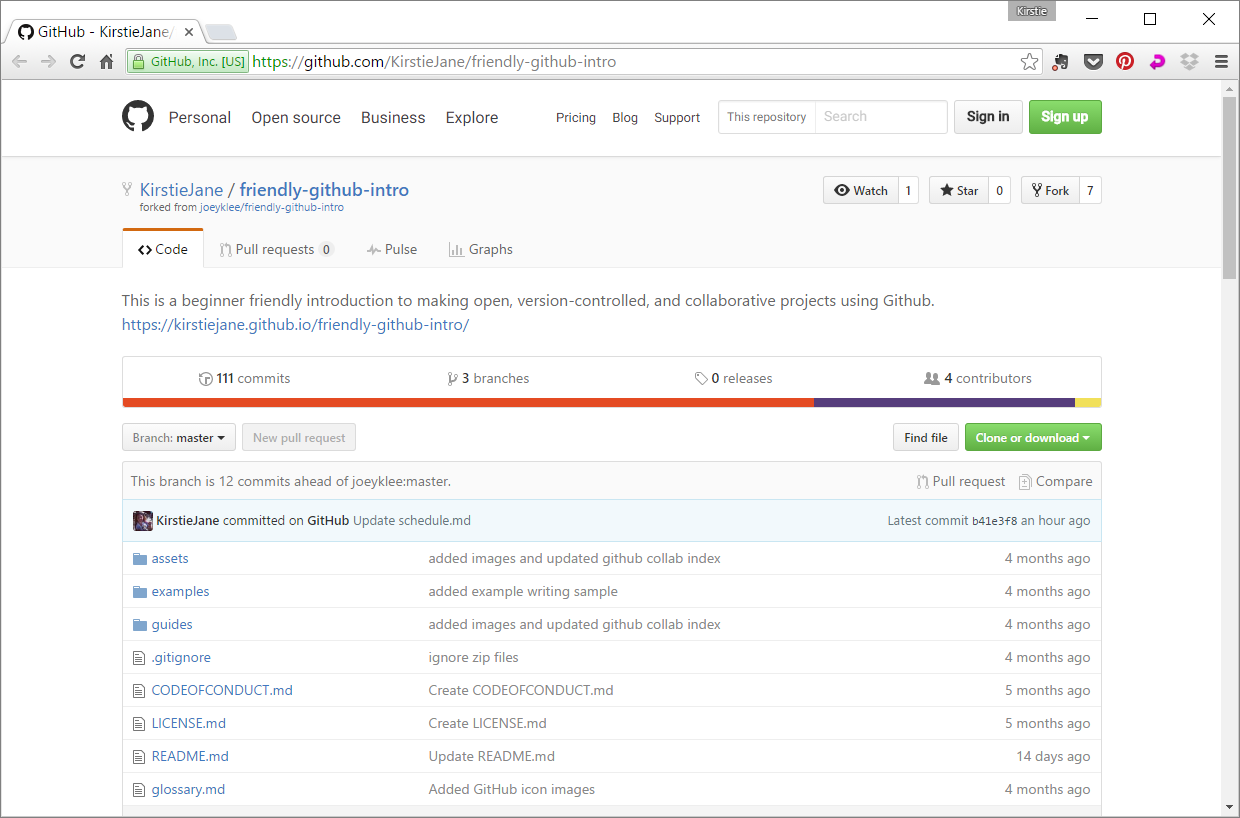Click the purple segment of the language bar
The width and height of the screenshot is (1240, 818).
click(944, 403)
